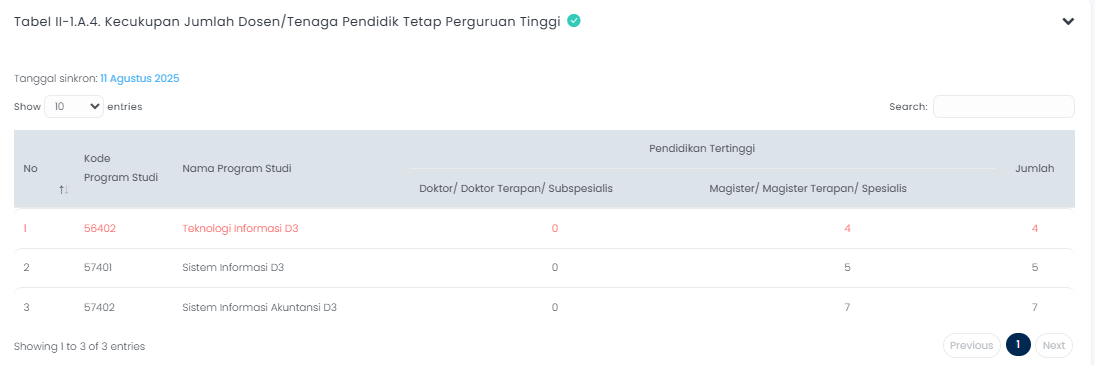Click the Nama Program Studi header
Screen dimensions: 1095x365
click(237, 168)
